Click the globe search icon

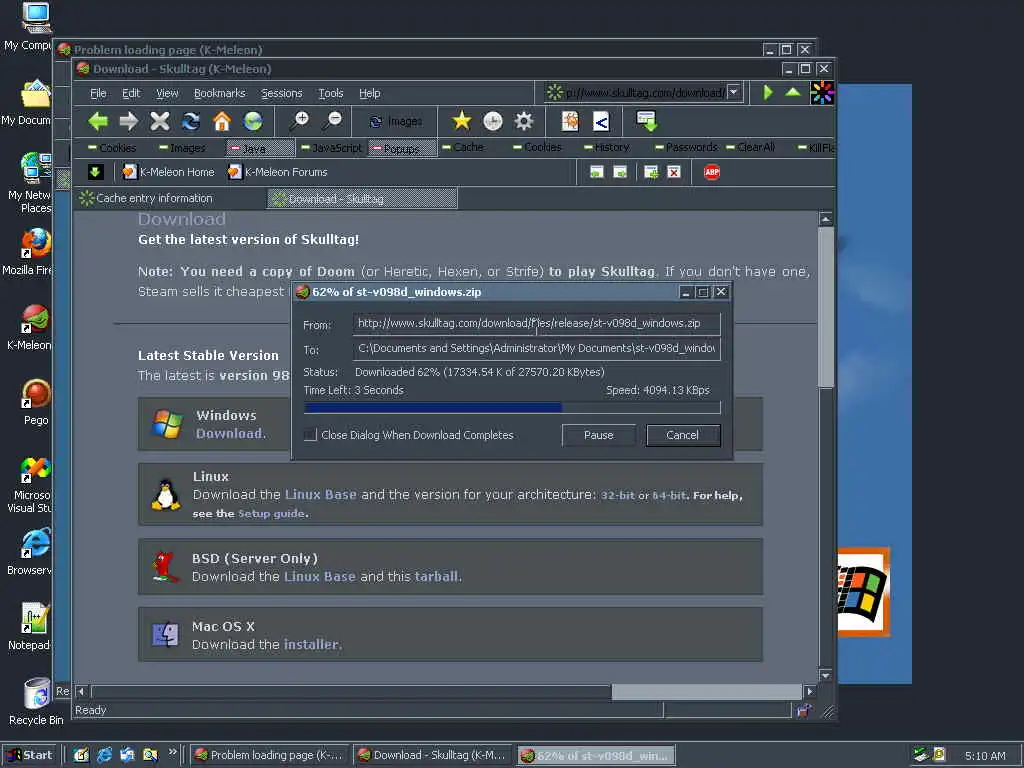[x=253, y=121]
